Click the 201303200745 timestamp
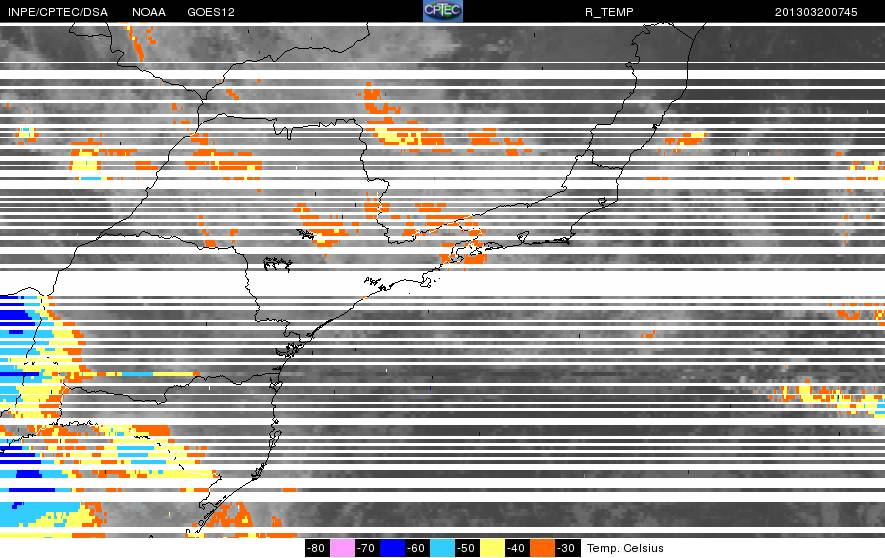This screenshot has height=558, width=885. tap(816, 12)
